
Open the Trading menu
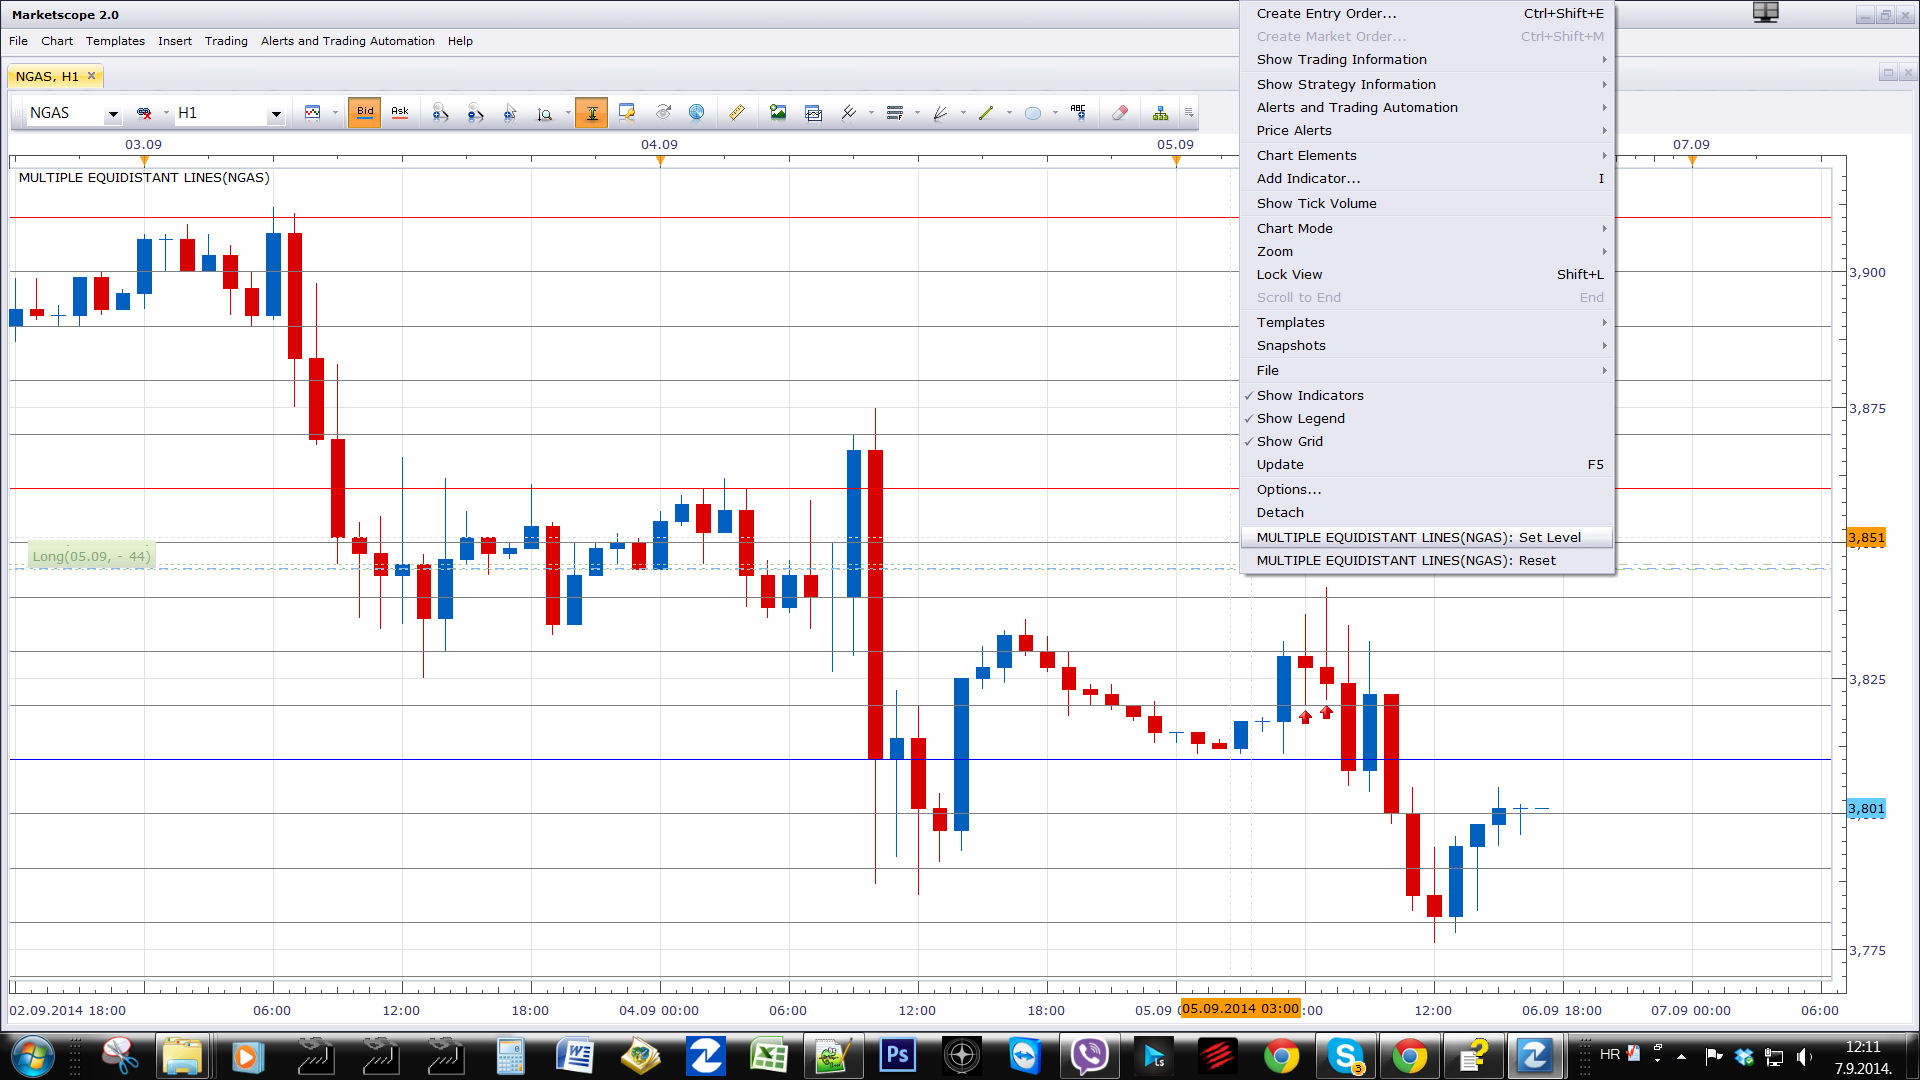click(226, 41)
